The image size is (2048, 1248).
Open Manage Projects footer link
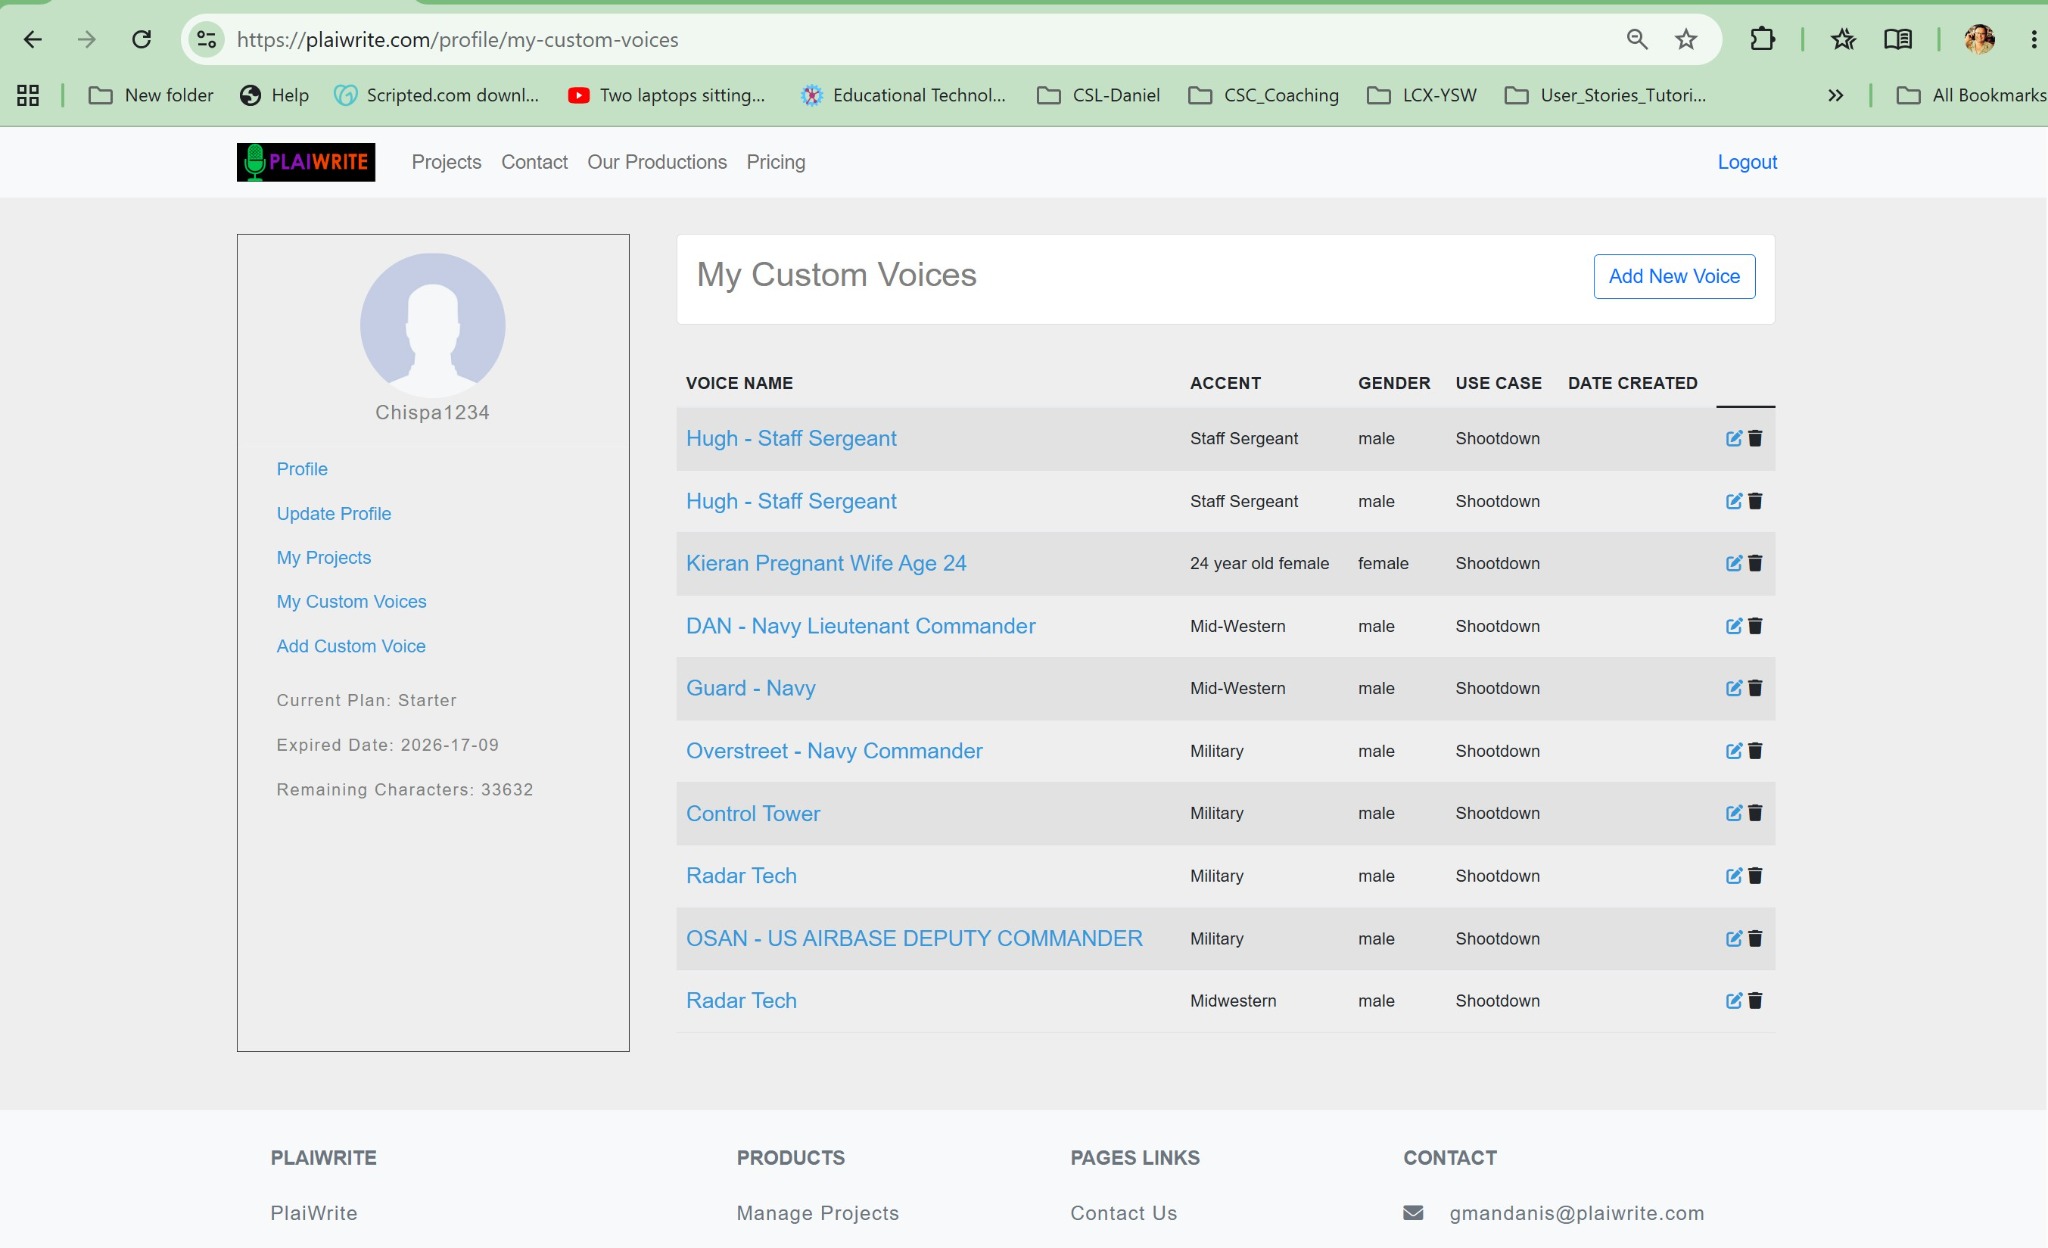818,1213
